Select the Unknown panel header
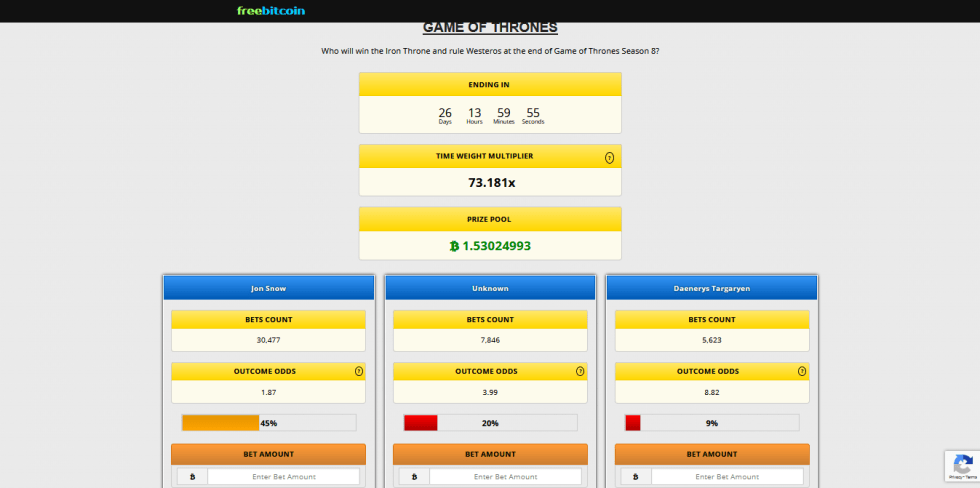 pyautogui.click(x=490, y=288)
